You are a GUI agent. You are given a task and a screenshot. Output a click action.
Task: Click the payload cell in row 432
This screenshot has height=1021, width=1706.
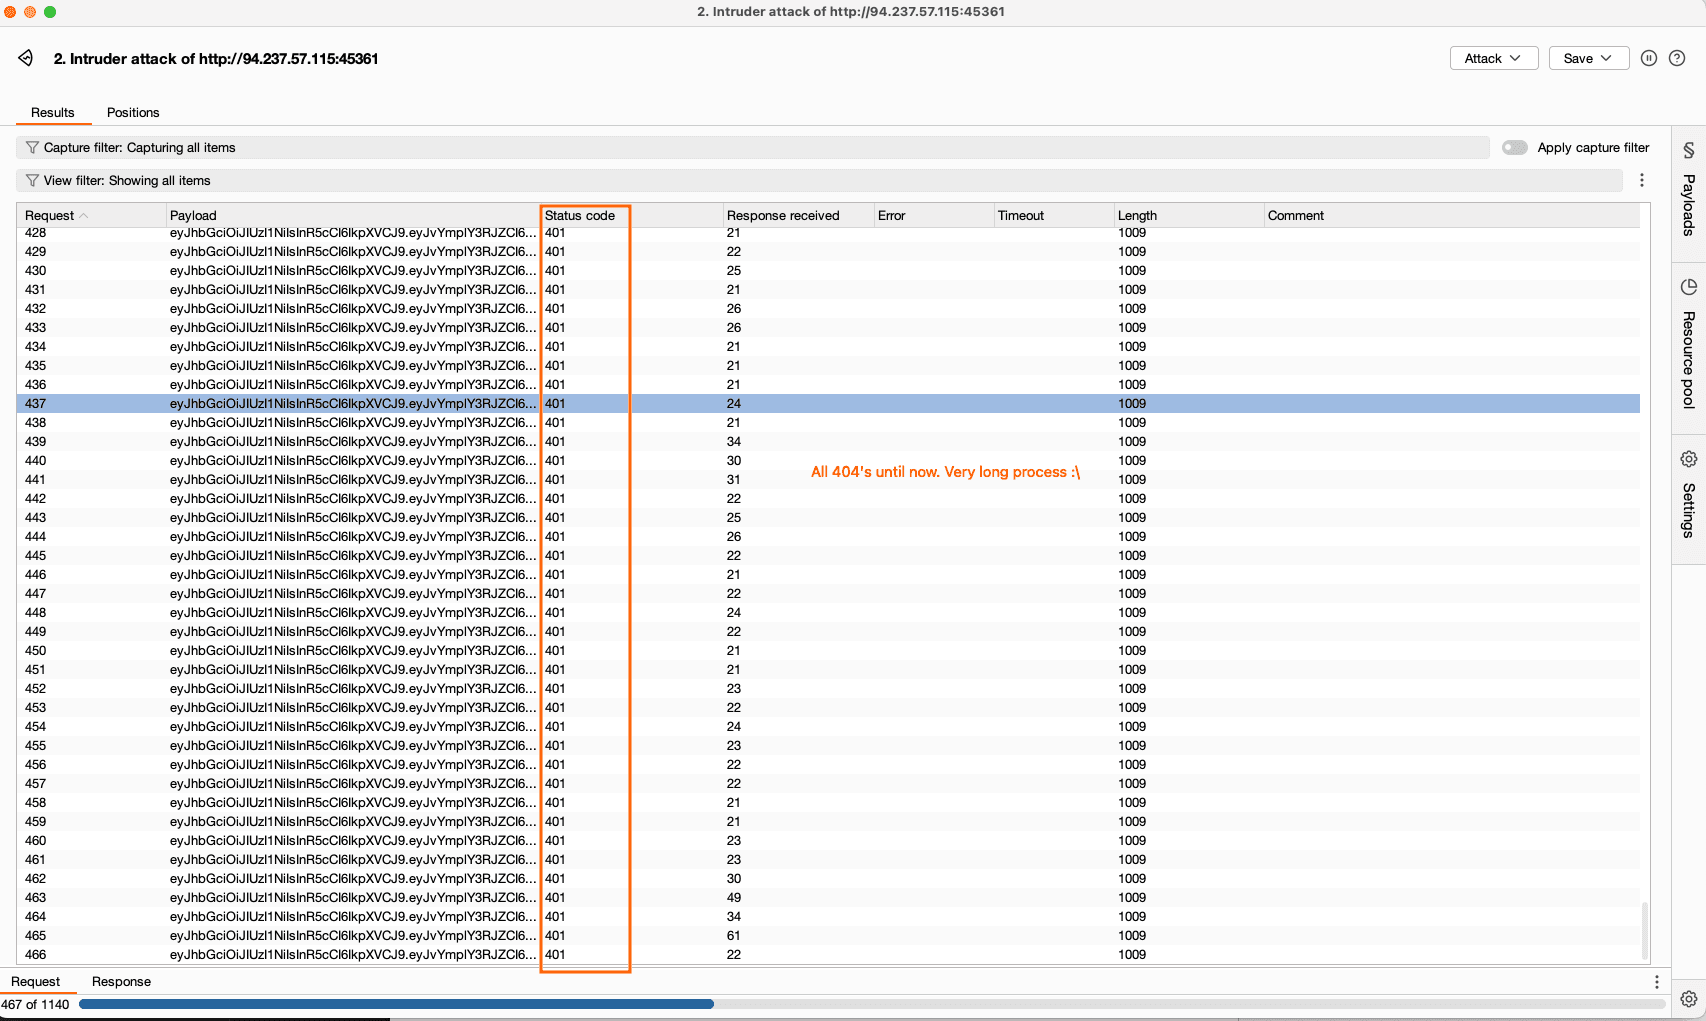pyautogui.click(x=353, y=309)
